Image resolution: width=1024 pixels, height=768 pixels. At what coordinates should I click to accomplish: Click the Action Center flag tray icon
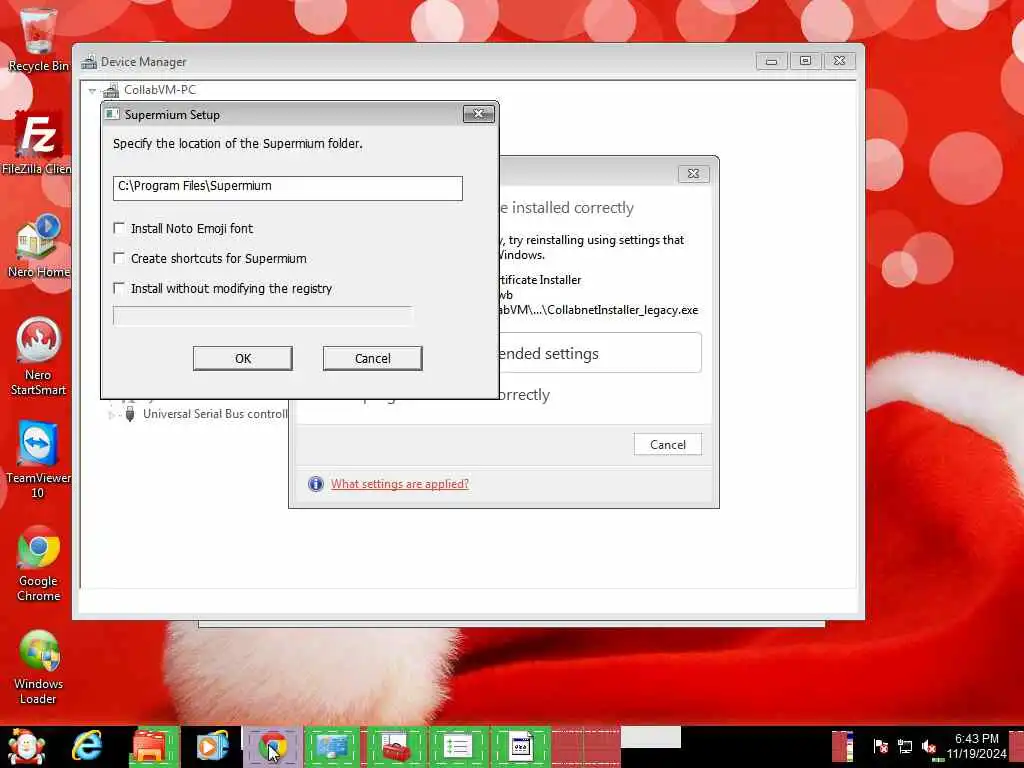pos(880,746)
